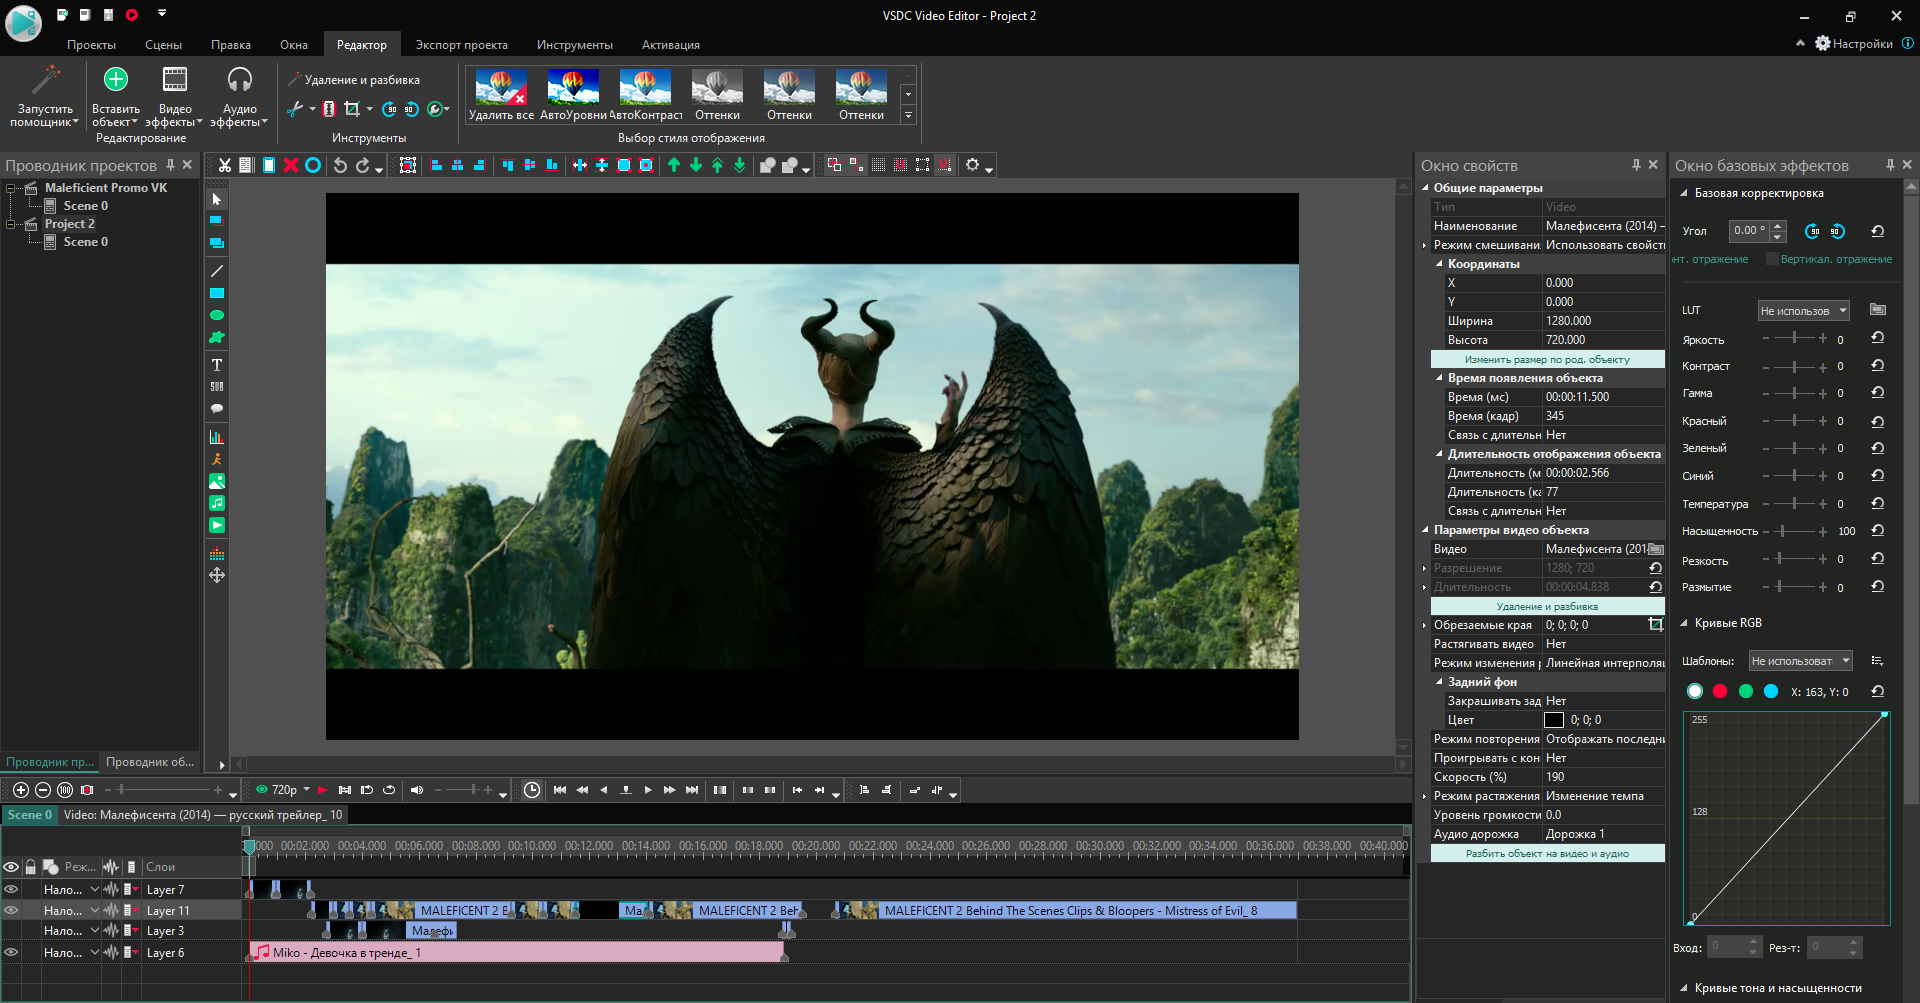Open the Шаблоны templates dropdown
This screenshot has height=1003, width=1920.
(1801, 661)
